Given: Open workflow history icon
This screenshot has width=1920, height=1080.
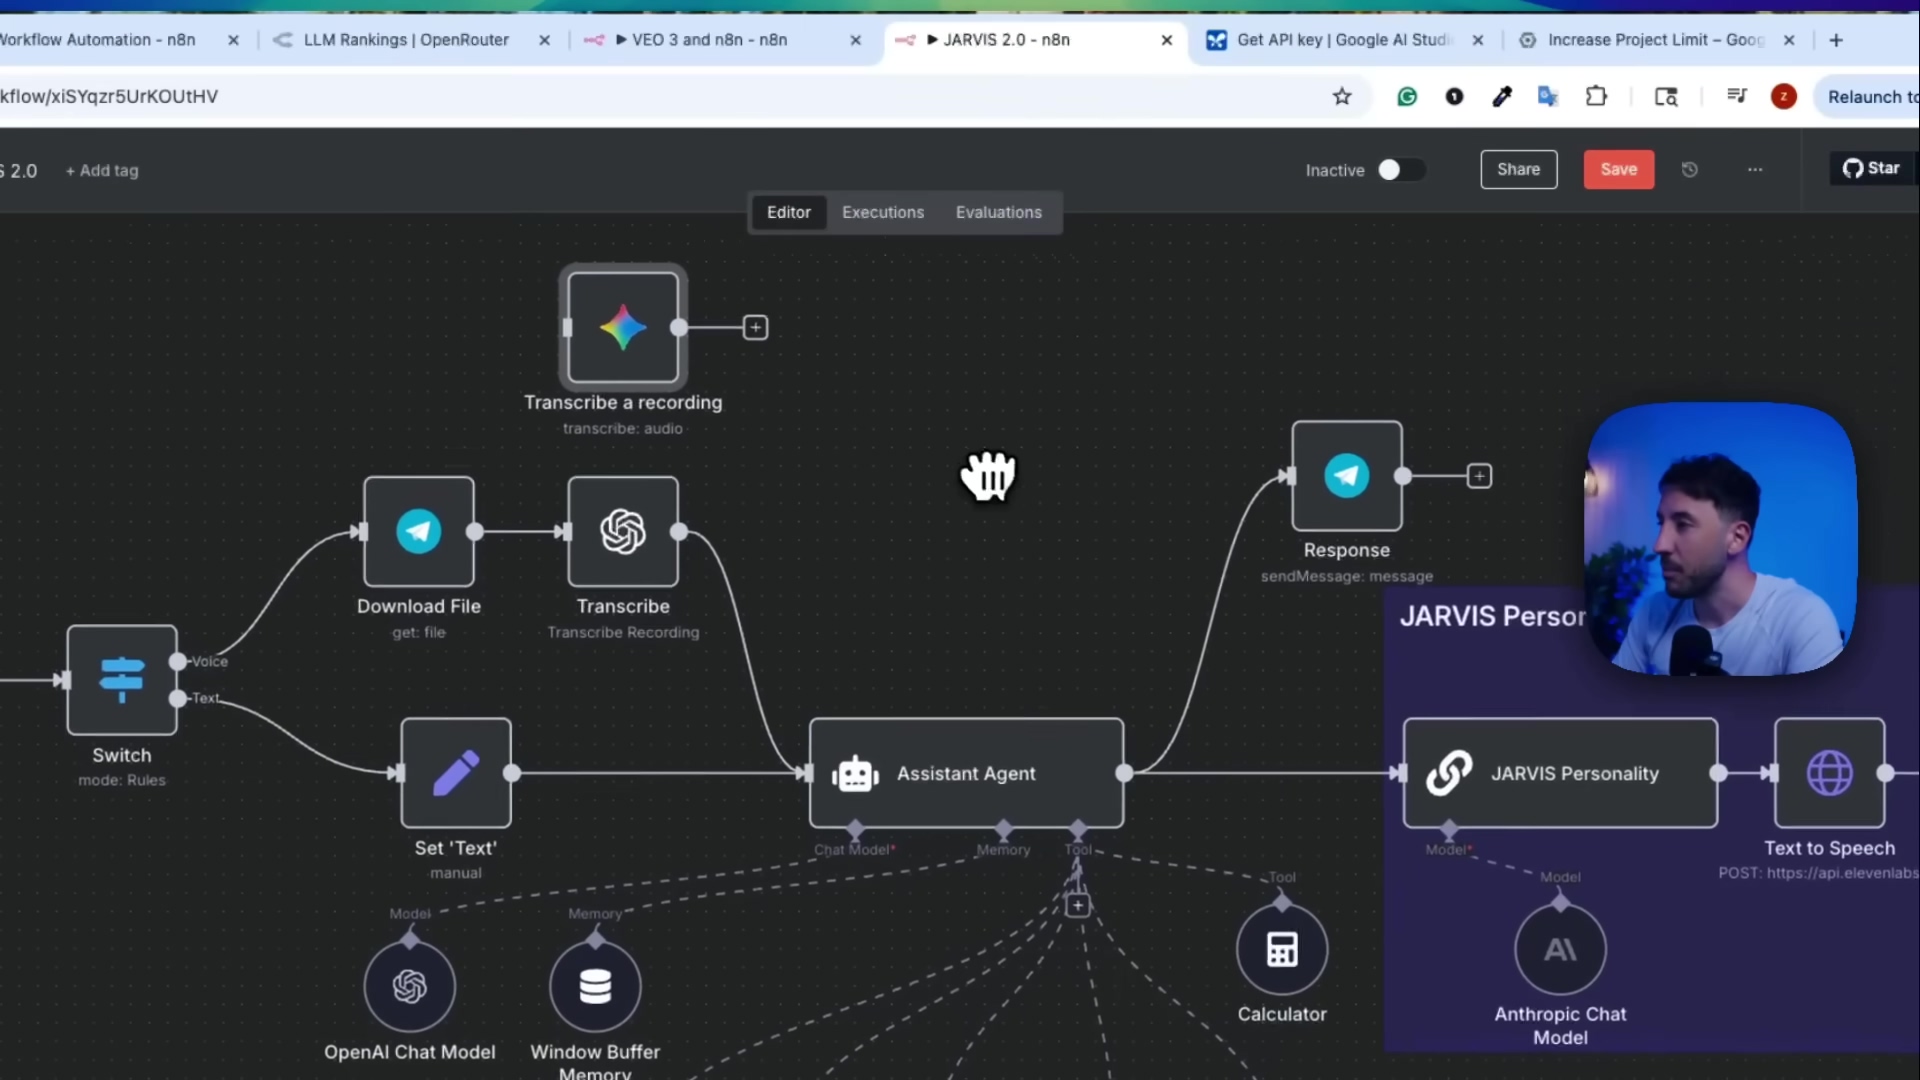Looking at the screenshot, I should [1689, 169].
